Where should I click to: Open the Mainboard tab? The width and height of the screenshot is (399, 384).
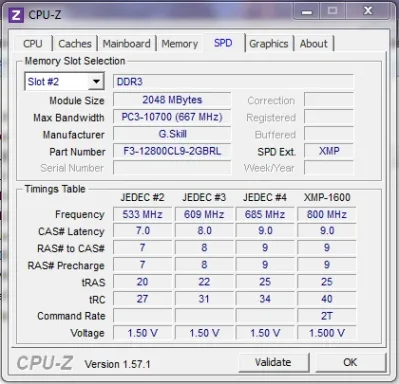126,44
